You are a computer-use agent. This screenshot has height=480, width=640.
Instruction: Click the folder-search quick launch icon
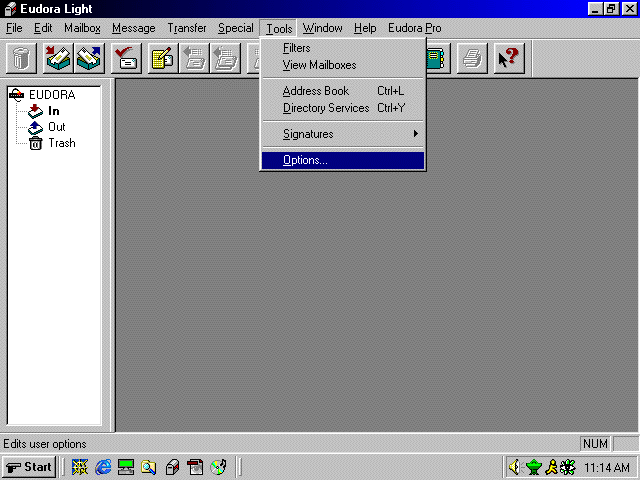[149, 467]
